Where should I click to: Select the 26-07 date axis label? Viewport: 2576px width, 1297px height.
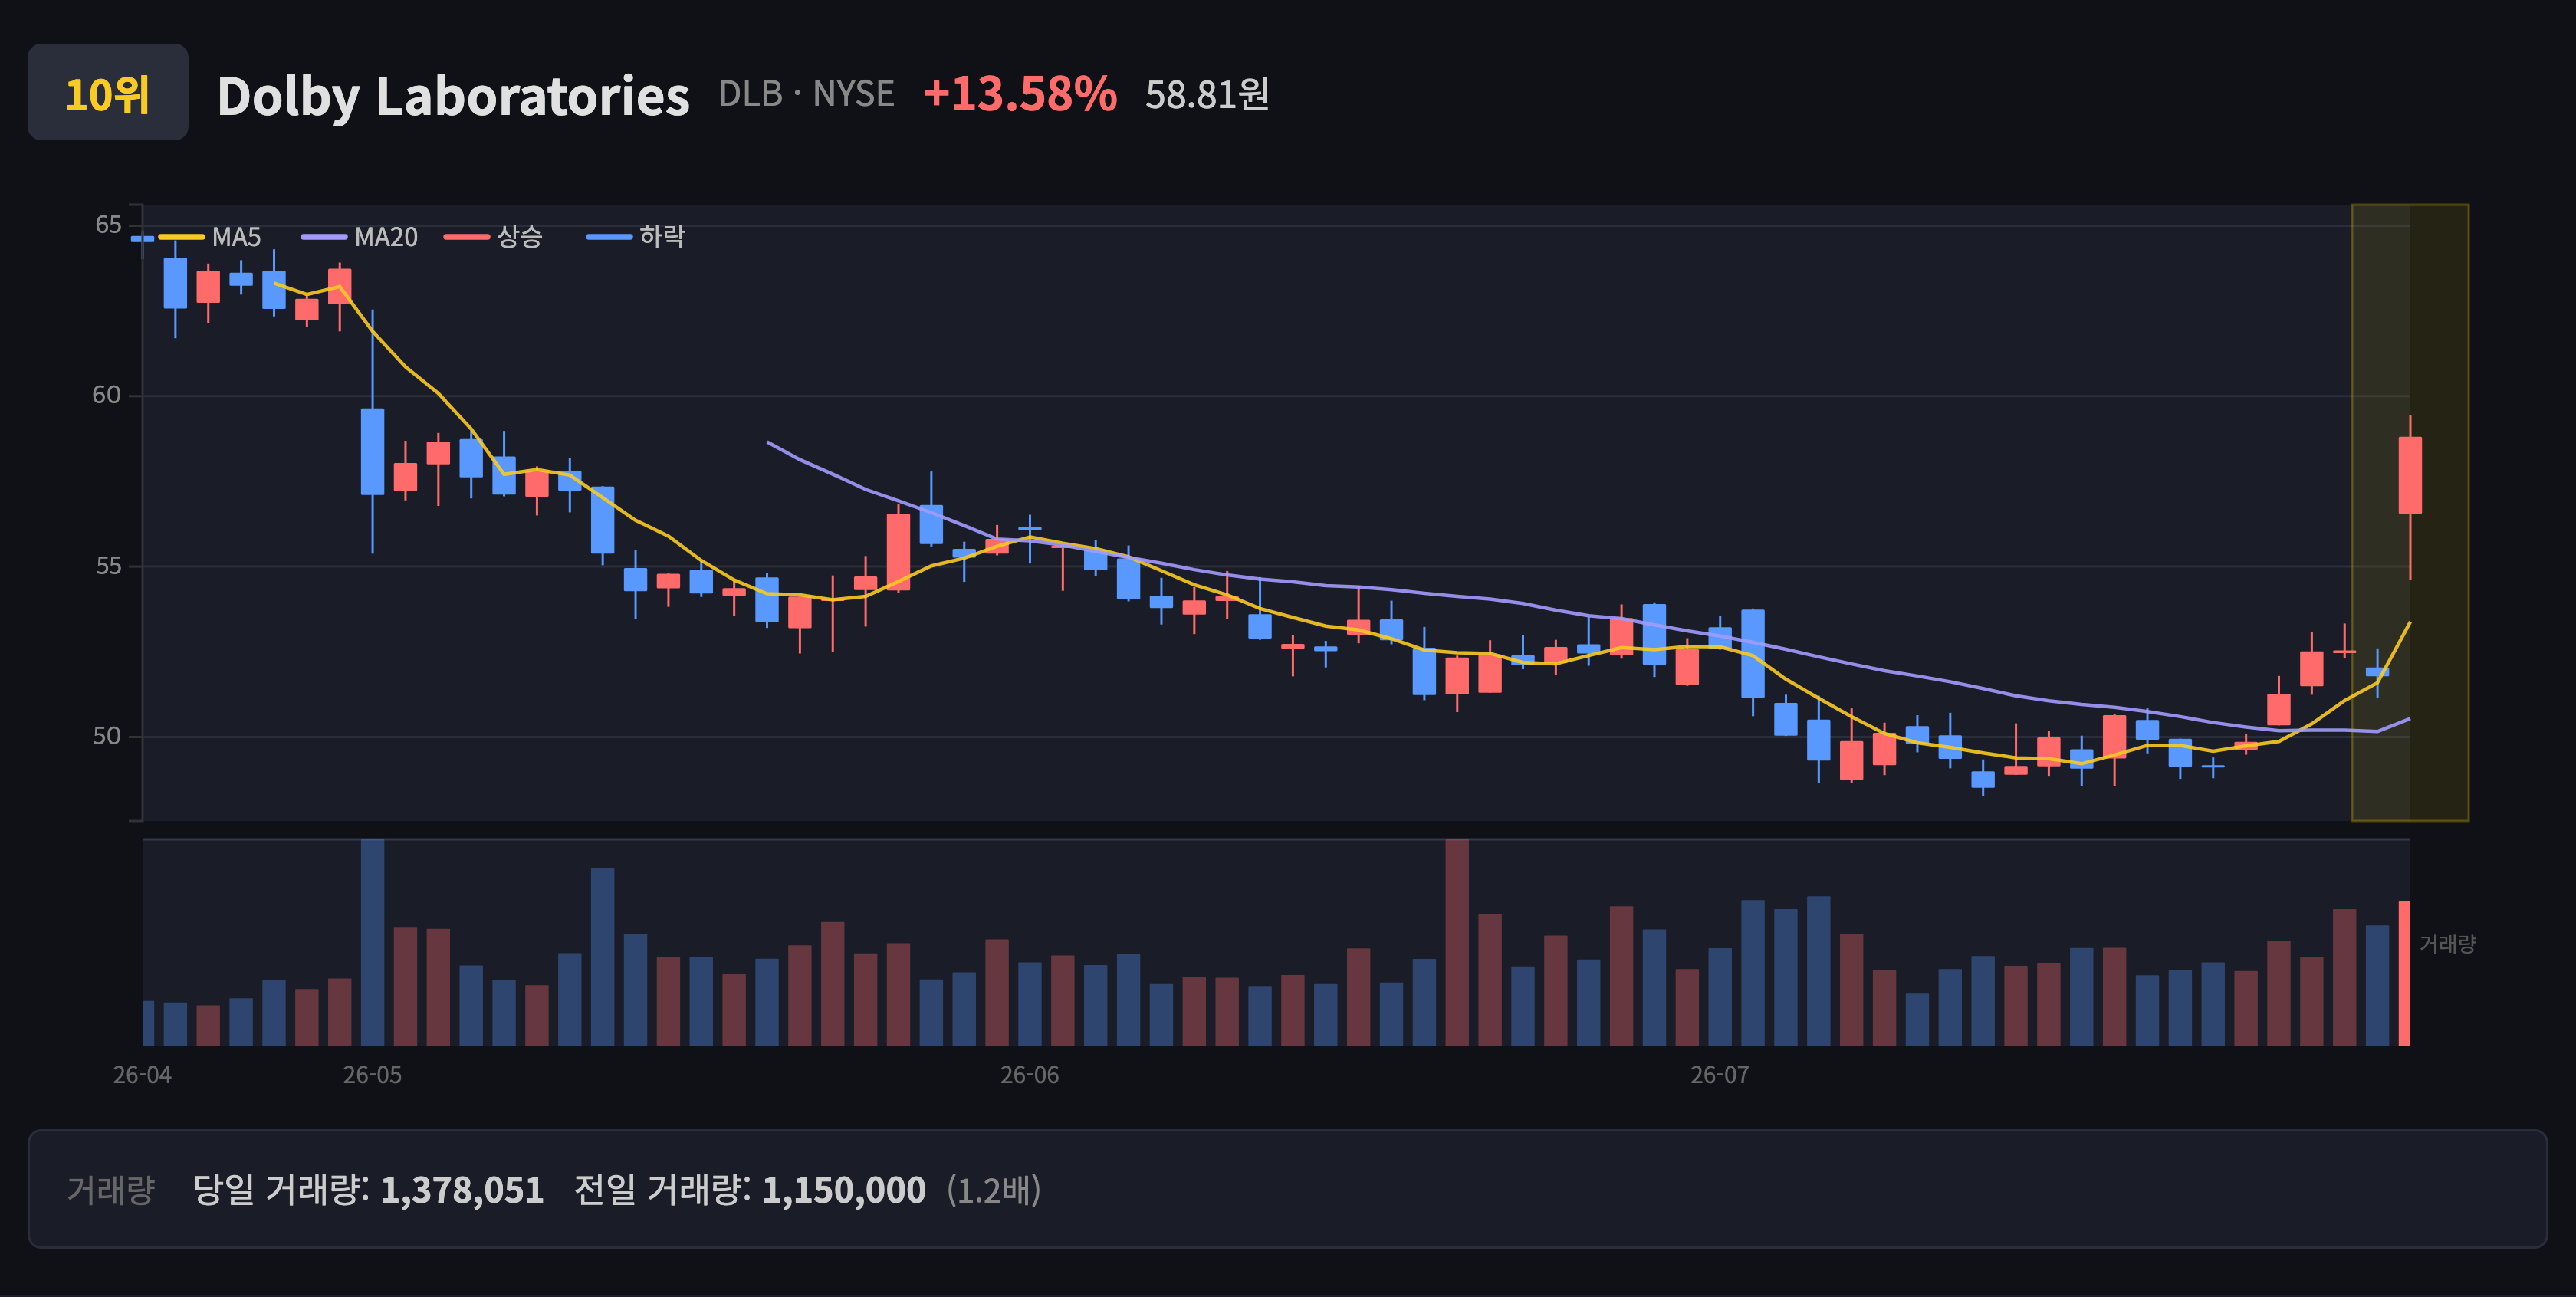[x=1719, y=1075]
